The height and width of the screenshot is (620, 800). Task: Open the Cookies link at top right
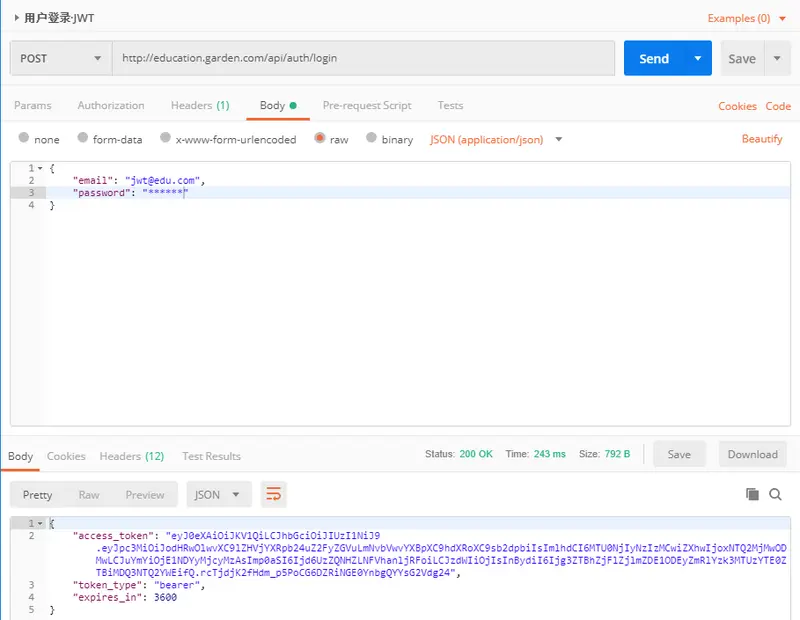pyautogui.click(x=737, y=106)
